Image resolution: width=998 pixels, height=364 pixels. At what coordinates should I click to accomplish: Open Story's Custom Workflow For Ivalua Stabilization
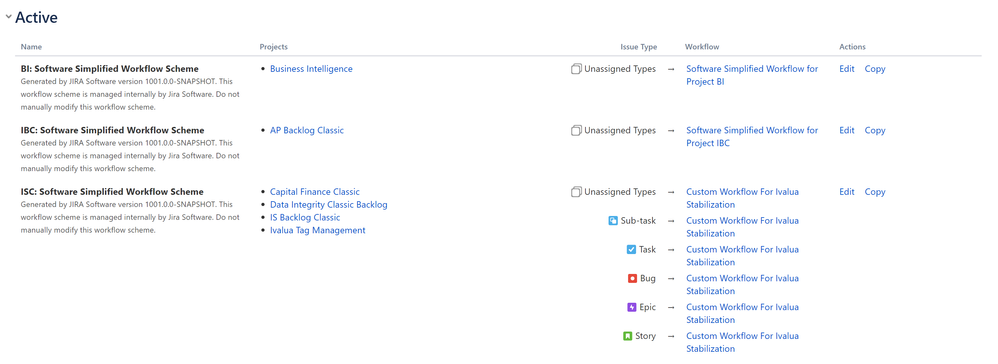(x=742, y=342)
